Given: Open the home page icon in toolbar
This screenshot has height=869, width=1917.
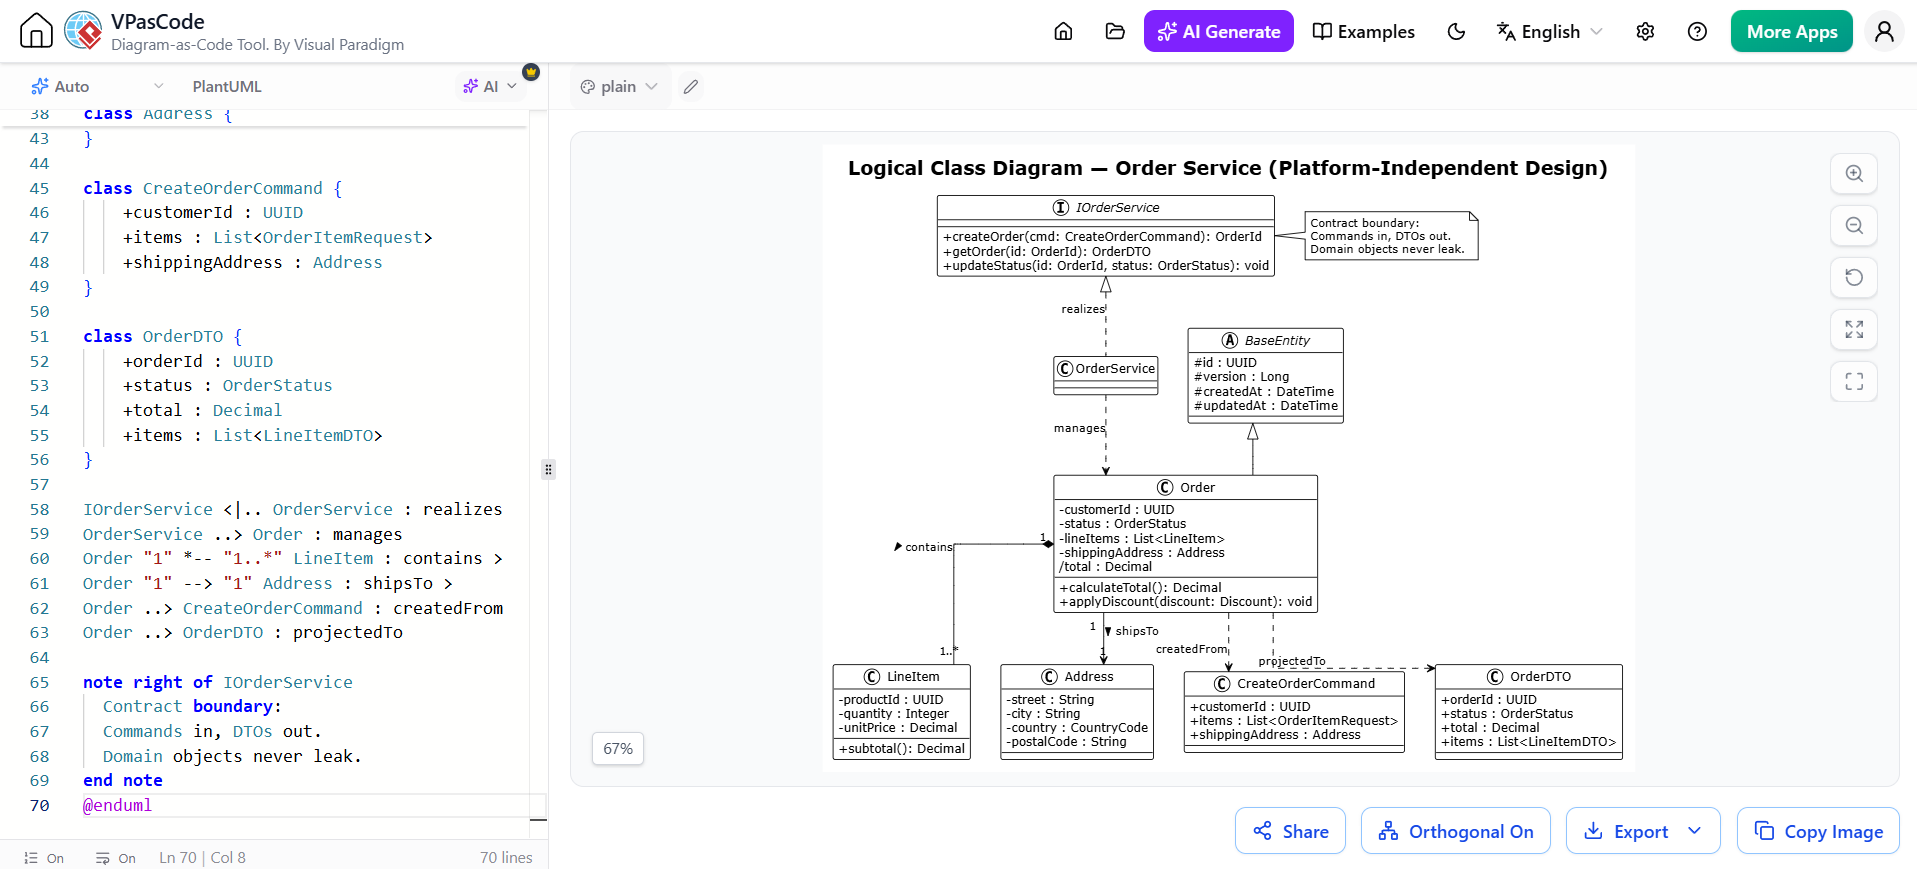Looking at the screenshot, I should pos(1063,31).
